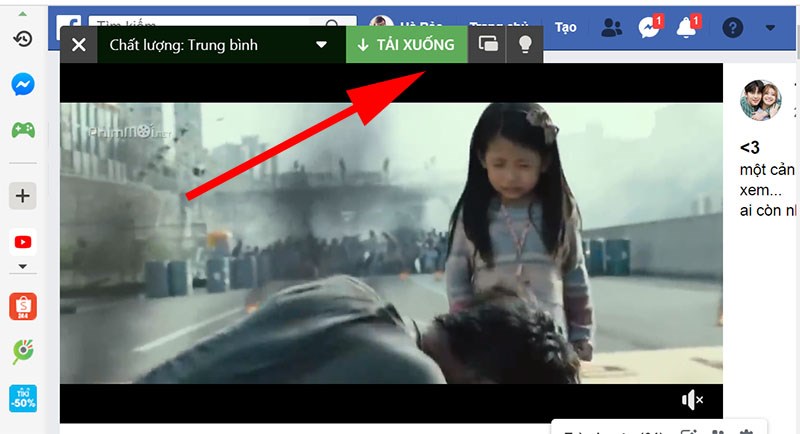Expand the Facebook account dropdown arrow
Screen dimensions: 800x434
coord(770,28)
